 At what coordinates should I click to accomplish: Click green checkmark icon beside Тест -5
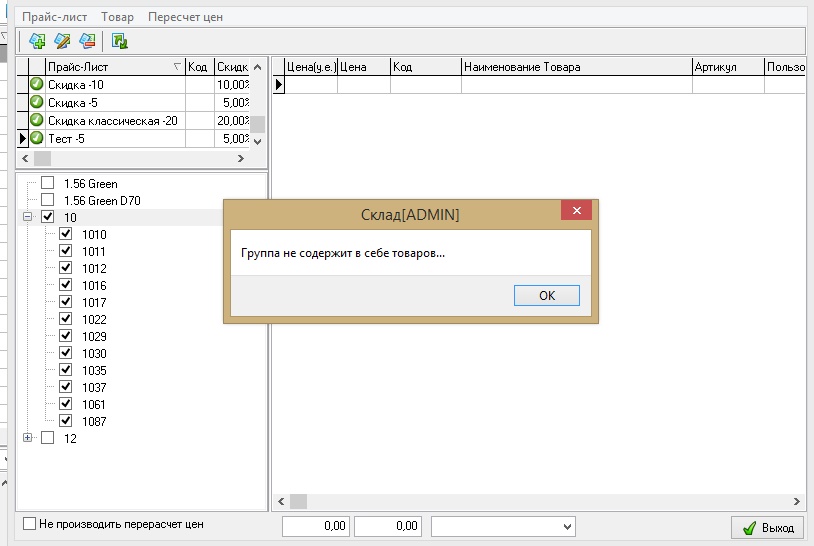(37, 138)
